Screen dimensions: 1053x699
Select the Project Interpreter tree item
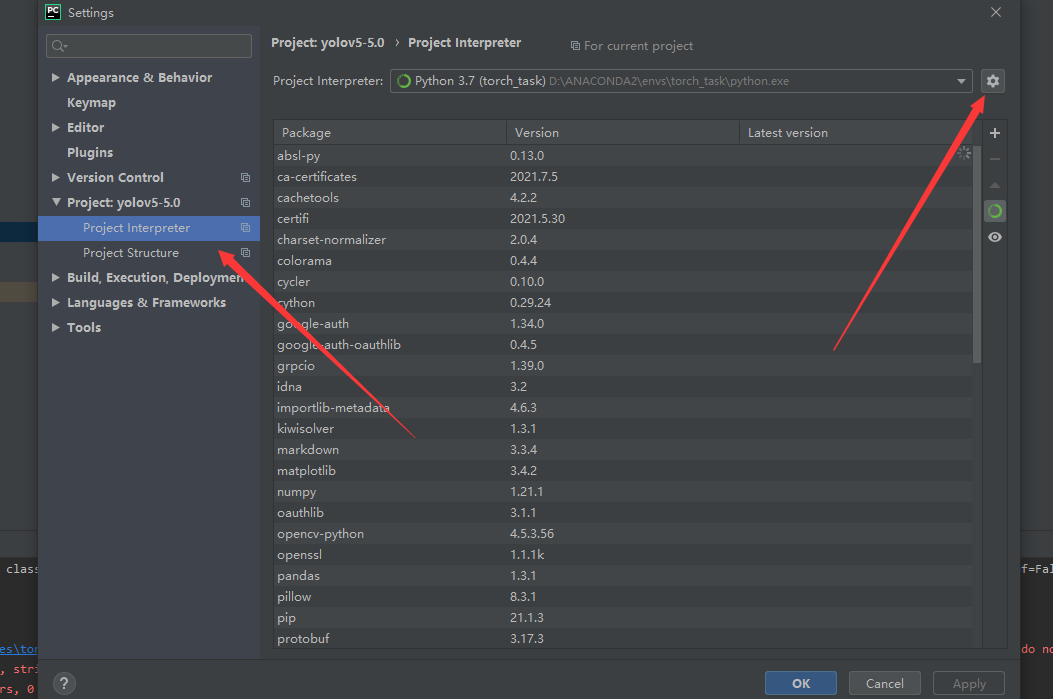[149, 228]
